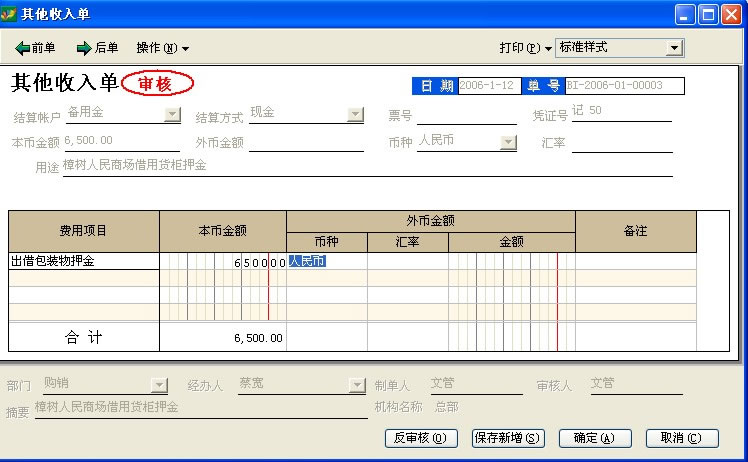
Task: Click the app icon in the title bar
Action: pyautogui.click(x=10, y=14)
